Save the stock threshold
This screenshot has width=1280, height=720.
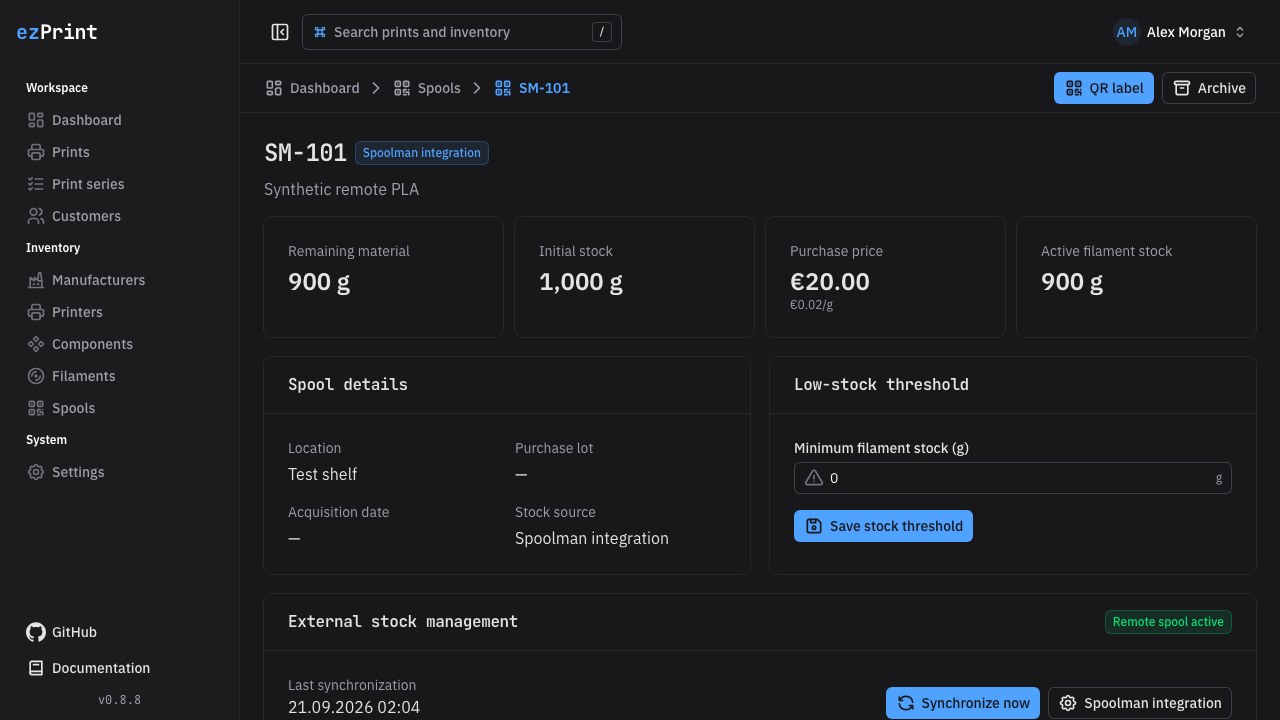[x=883, y=526]
